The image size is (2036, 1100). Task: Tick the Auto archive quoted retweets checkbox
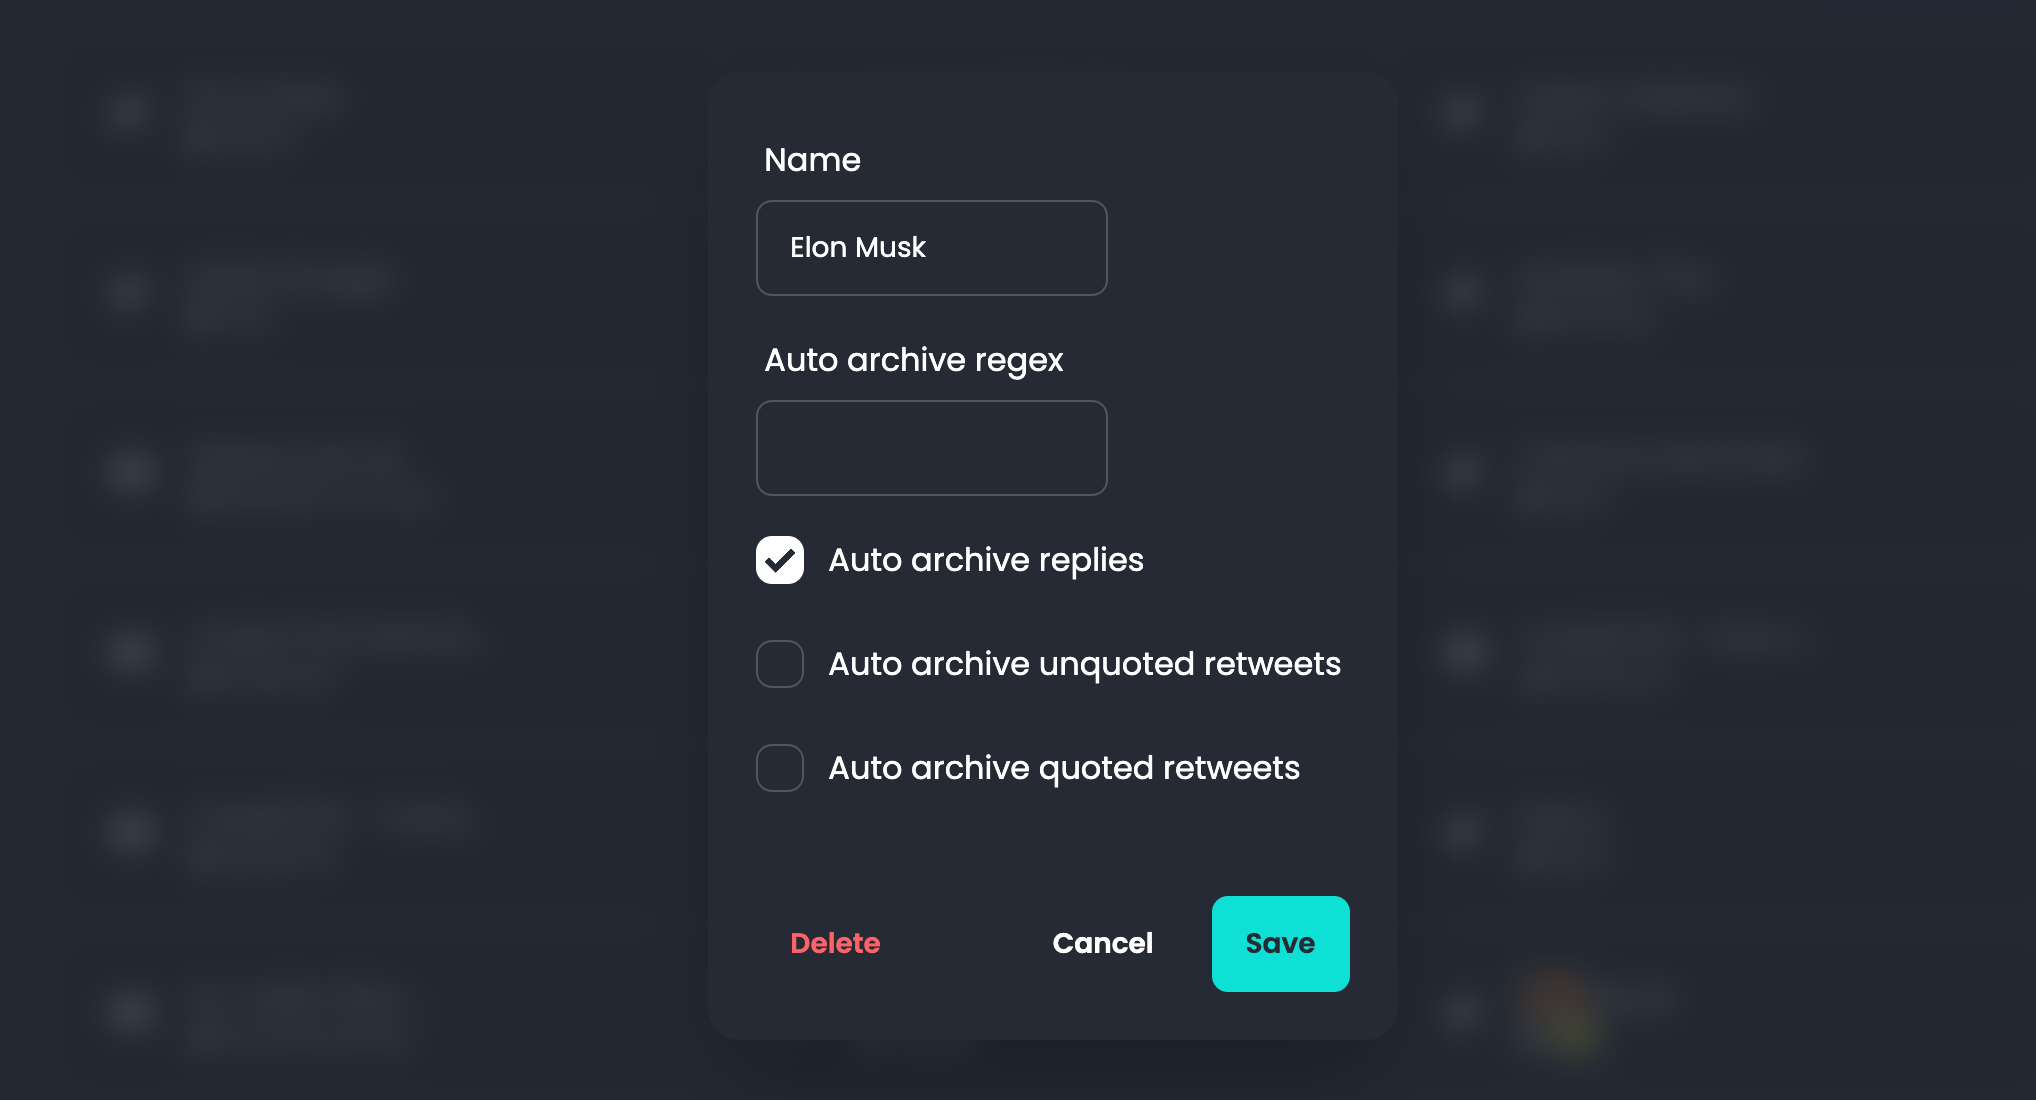tap(780, 768)
